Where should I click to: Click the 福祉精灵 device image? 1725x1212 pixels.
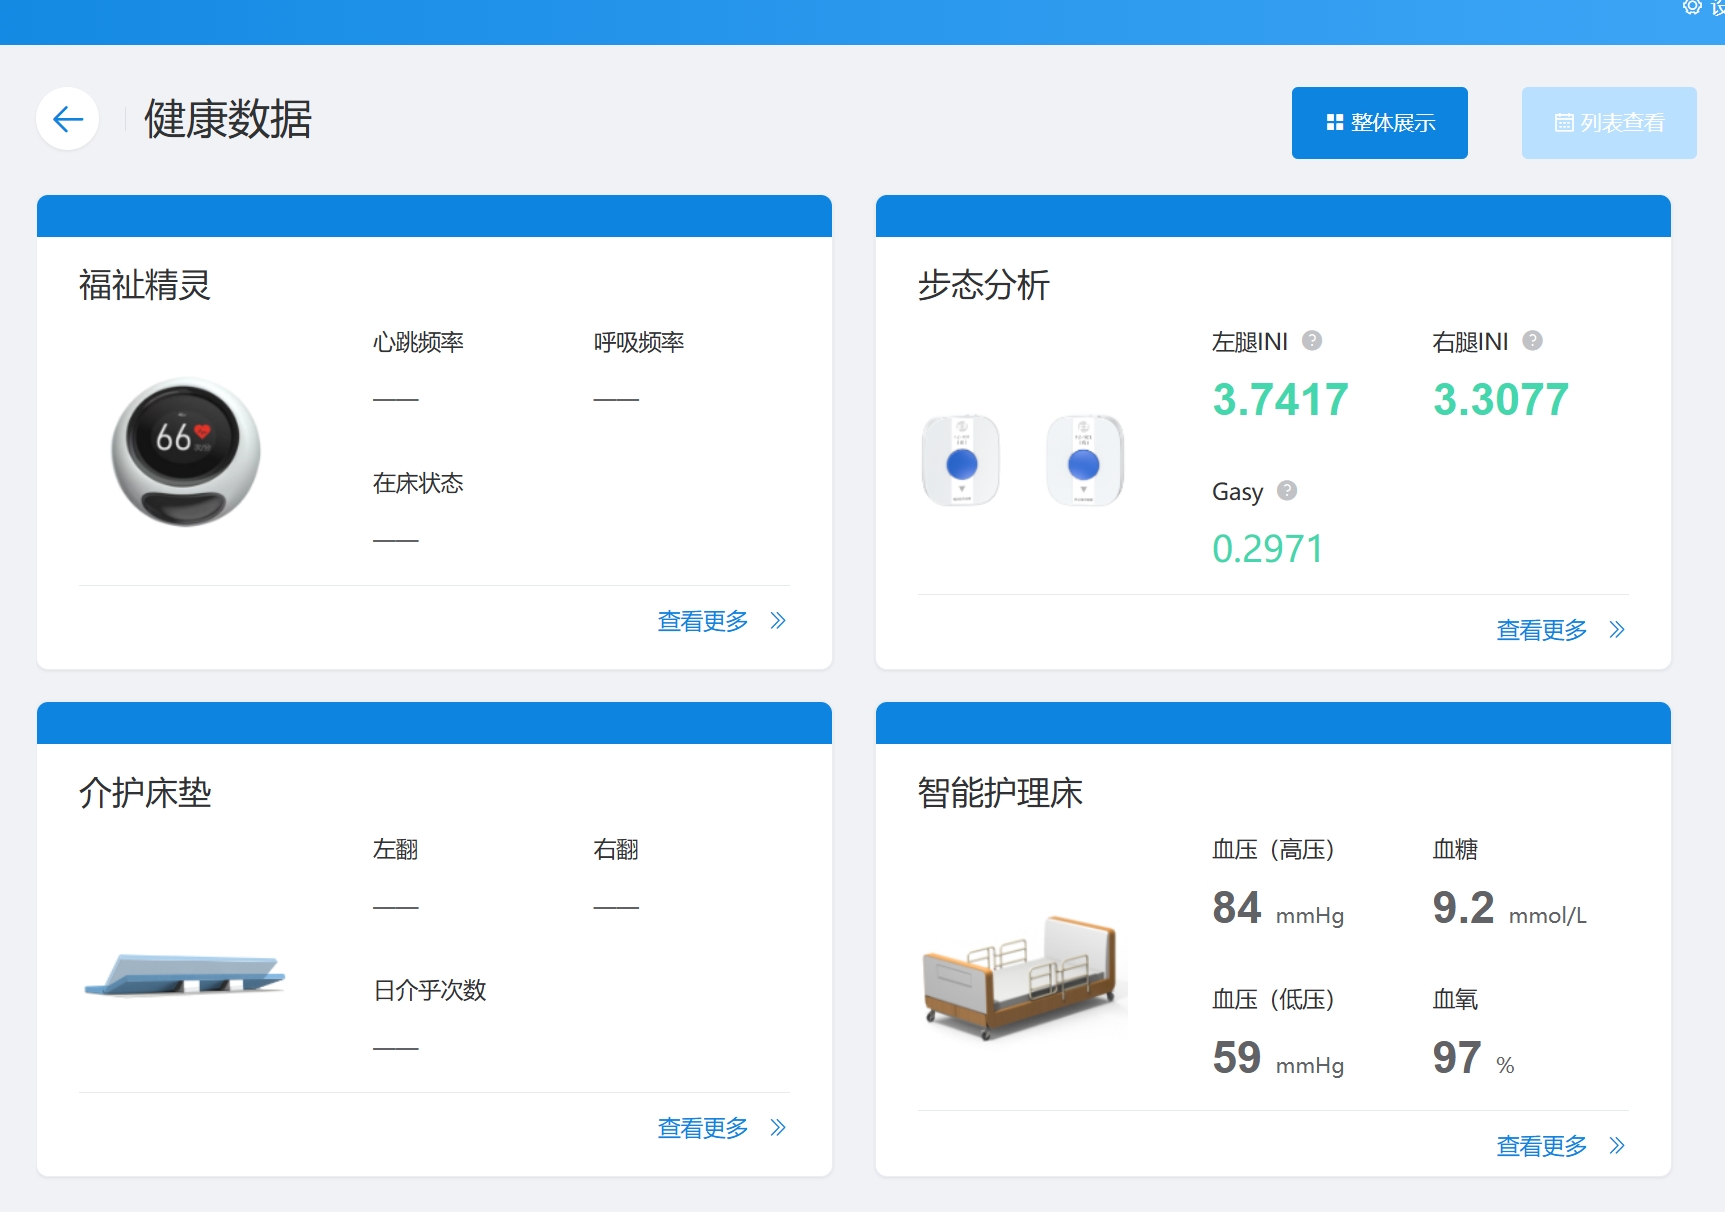tap(186, 452)
